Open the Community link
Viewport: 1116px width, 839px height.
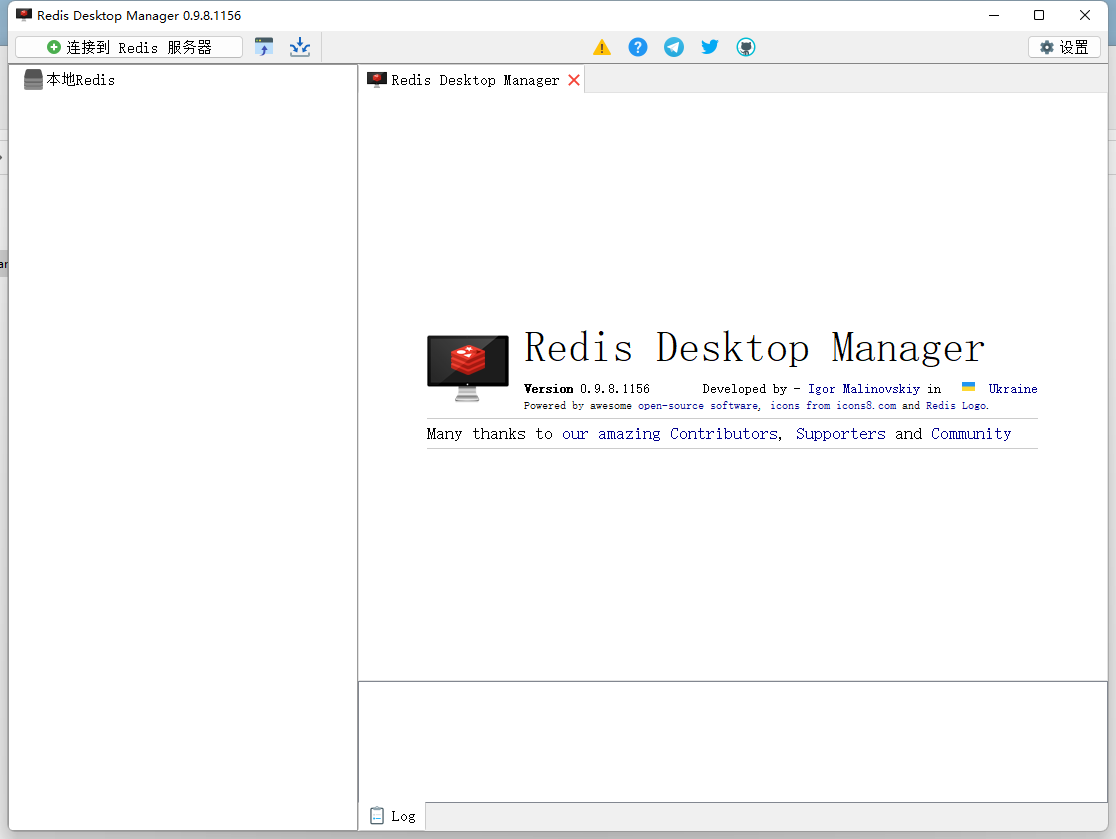(x=971, y=433)
